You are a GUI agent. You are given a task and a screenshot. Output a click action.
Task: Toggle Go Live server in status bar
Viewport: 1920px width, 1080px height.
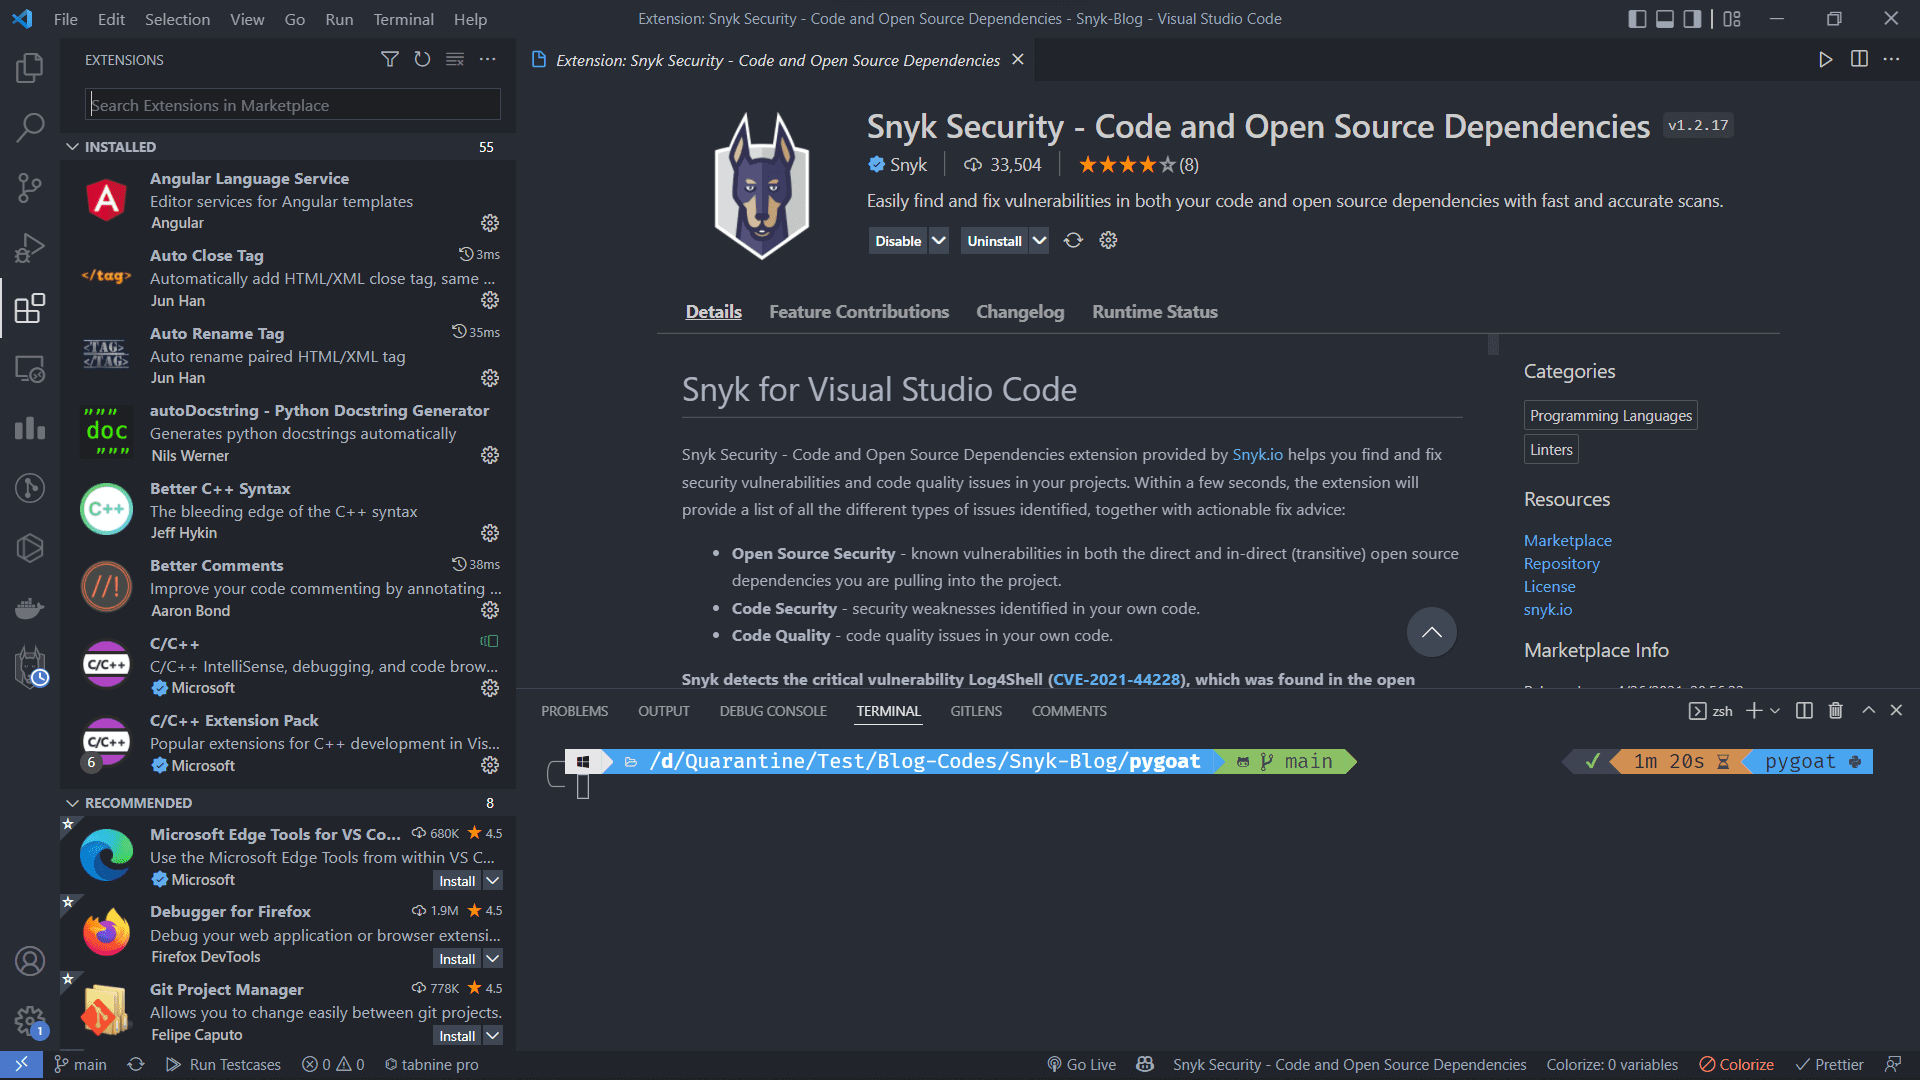(1081, 1065)
